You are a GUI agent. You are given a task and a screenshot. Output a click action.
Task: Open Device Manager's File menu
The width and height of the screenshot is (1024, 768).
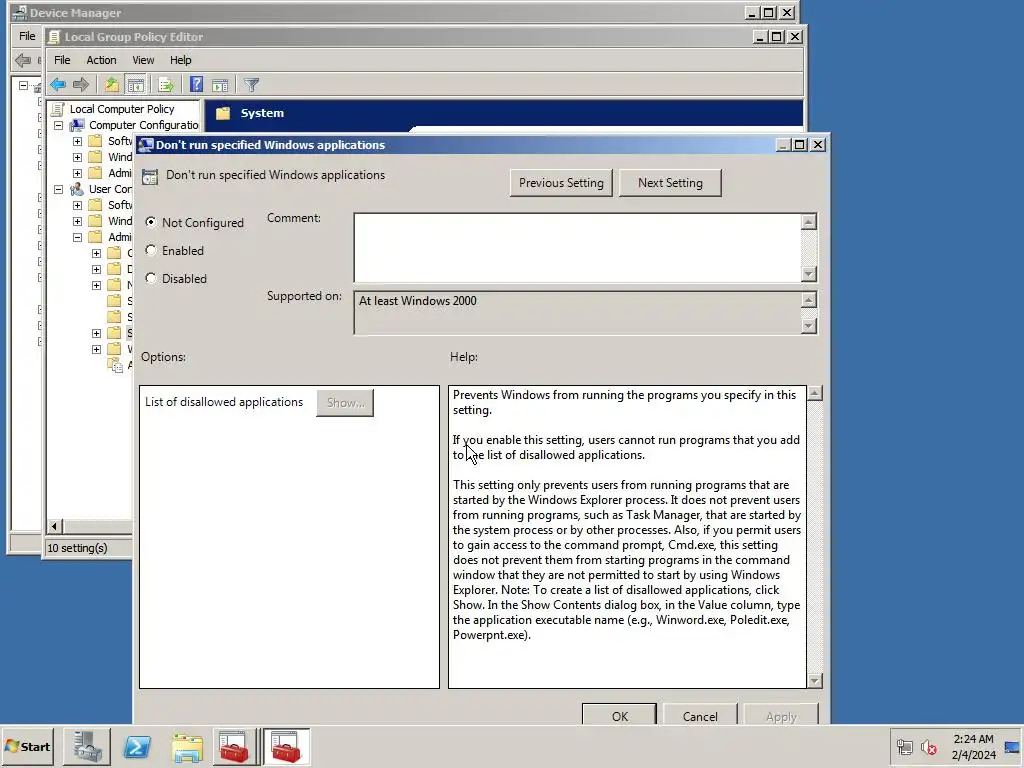point(27,36)
